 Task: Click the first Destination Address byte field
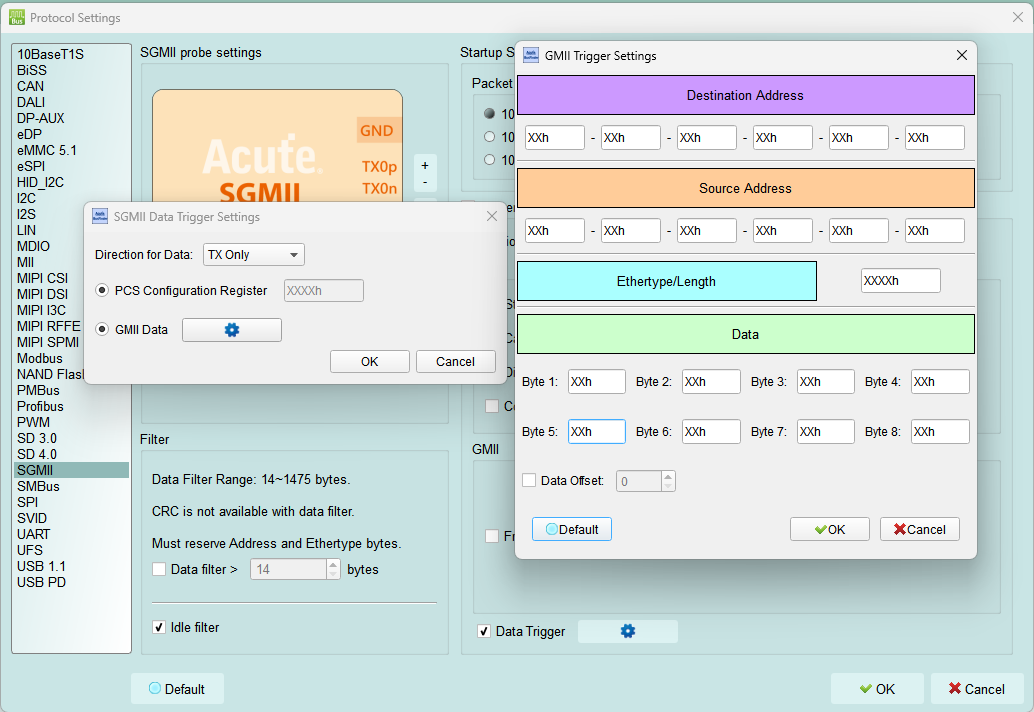tap(555, 138)
